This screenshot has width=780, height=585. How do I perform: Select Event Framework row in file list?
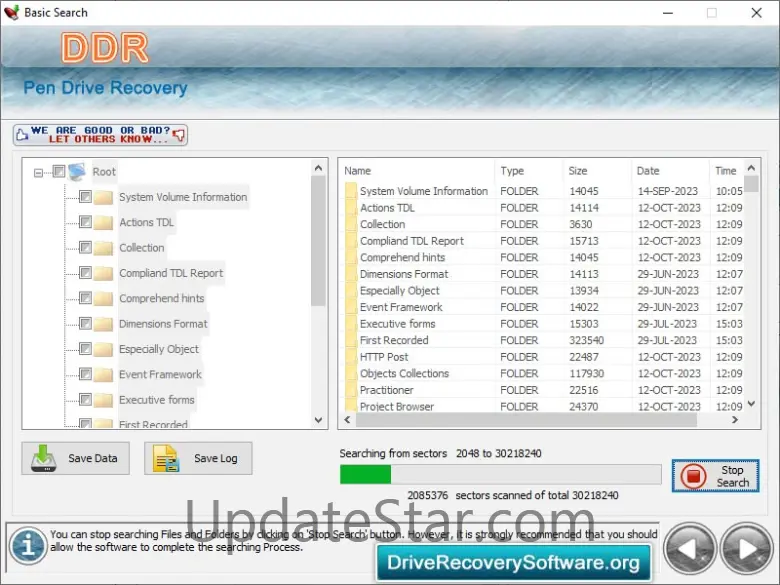[x=543, y=307]
